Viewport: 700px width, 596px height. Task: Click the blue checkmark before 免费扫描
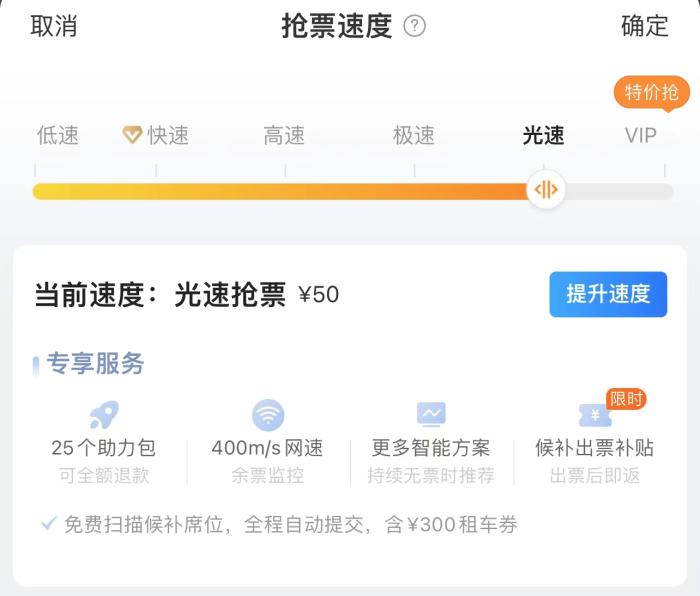click(x=48, y=524)
